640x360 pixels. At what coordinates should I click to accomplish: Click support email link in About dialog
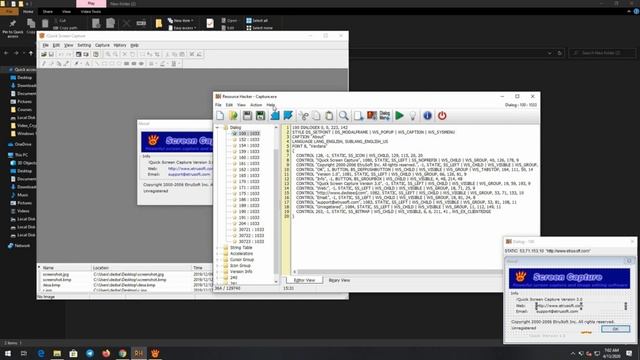point(189,174)
